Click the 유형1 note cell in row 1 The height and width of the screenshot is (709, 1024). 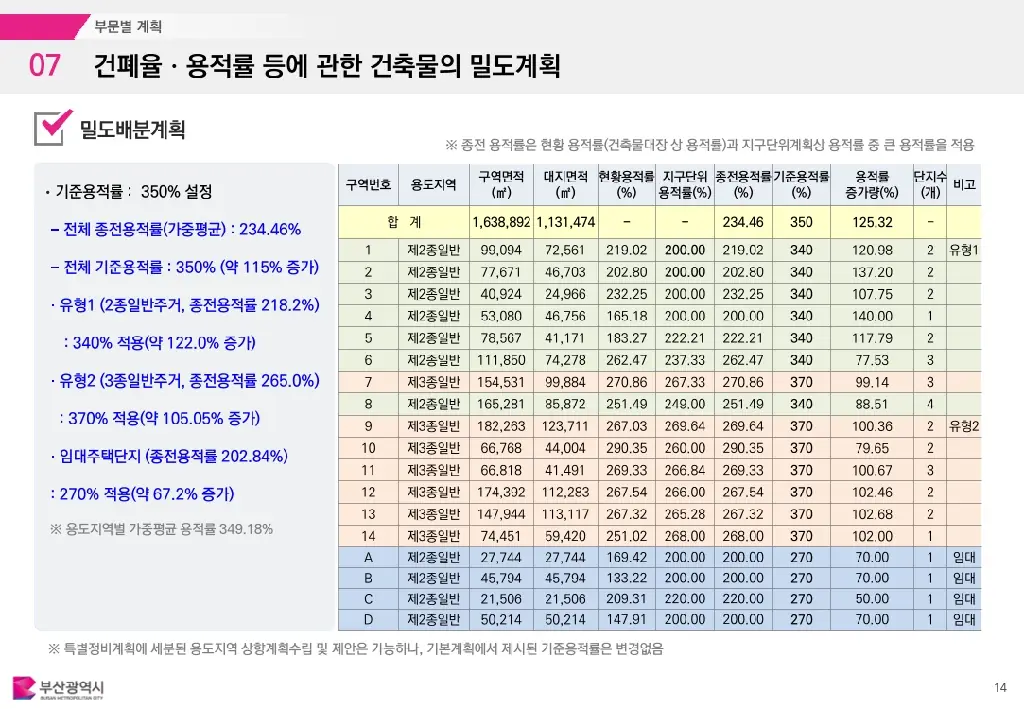pyautogui.click(x=964, y=250)
